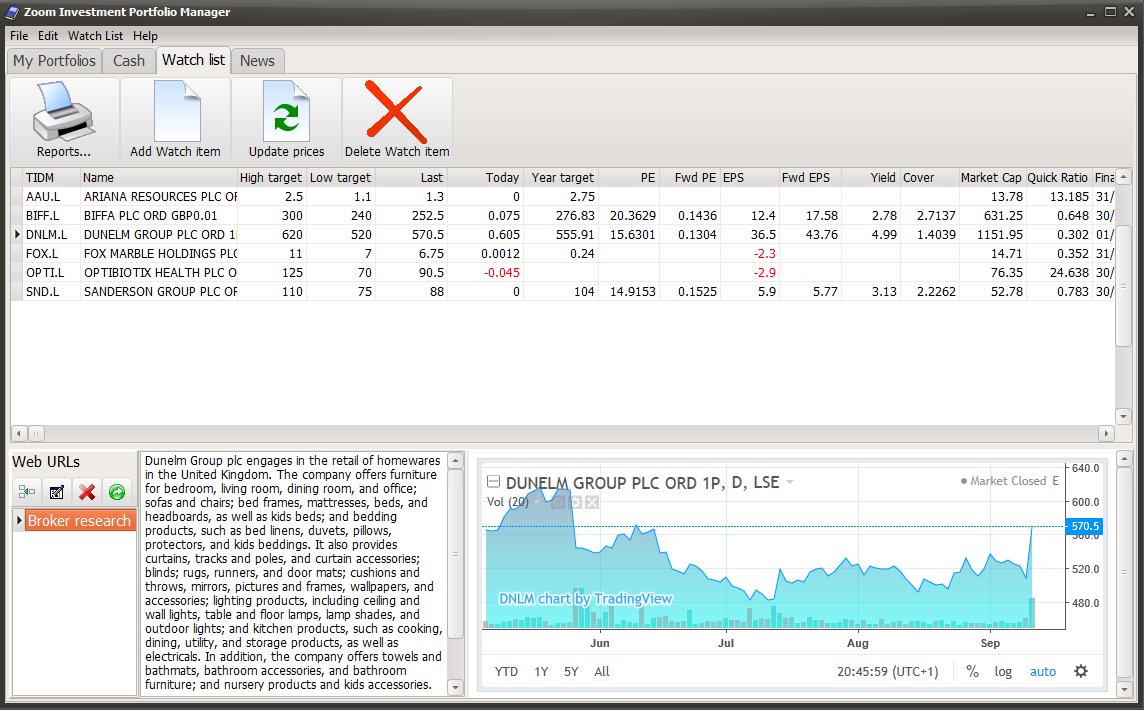Toggle log scale on the chart
1144x710 pixels.
[x=1003, y=671]
